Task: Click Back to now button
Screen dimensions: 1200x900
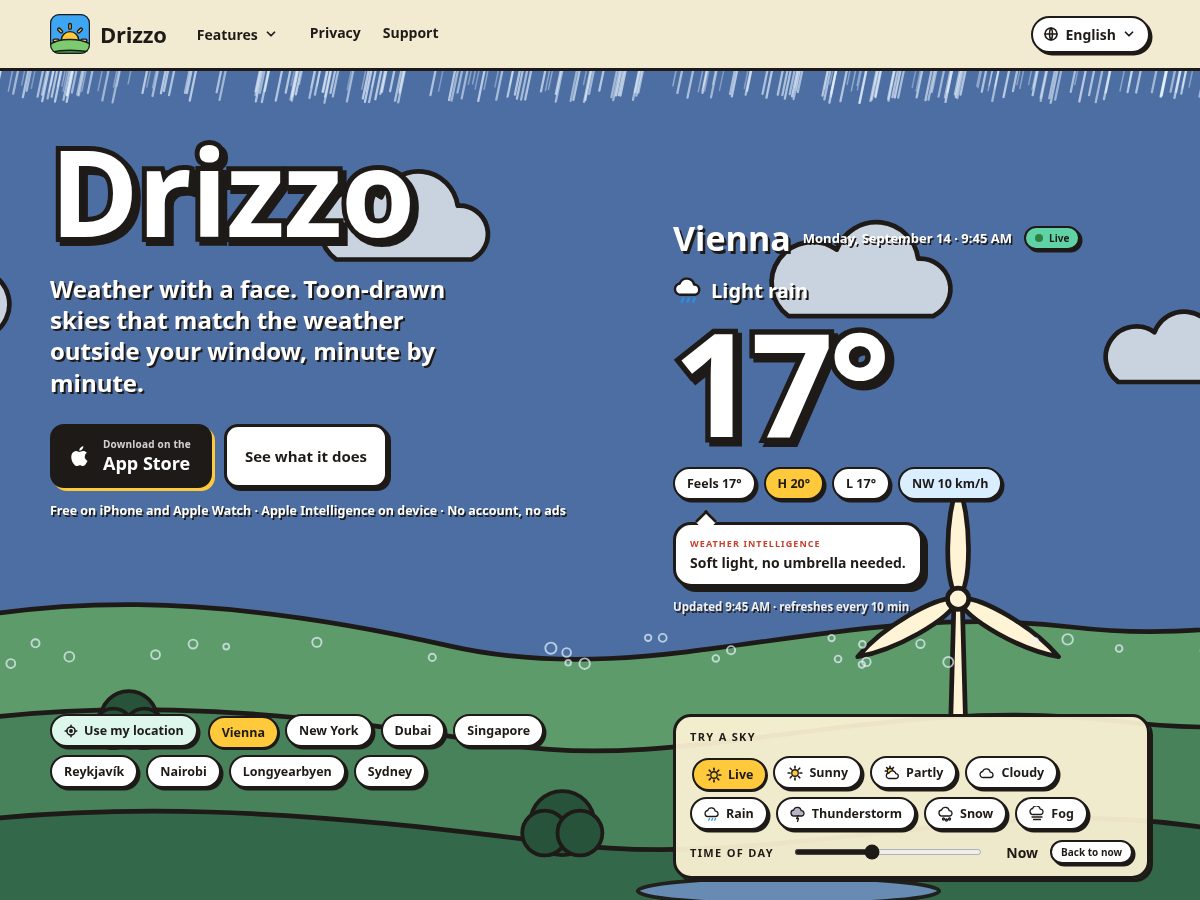Action: (x=1091, y=852)
